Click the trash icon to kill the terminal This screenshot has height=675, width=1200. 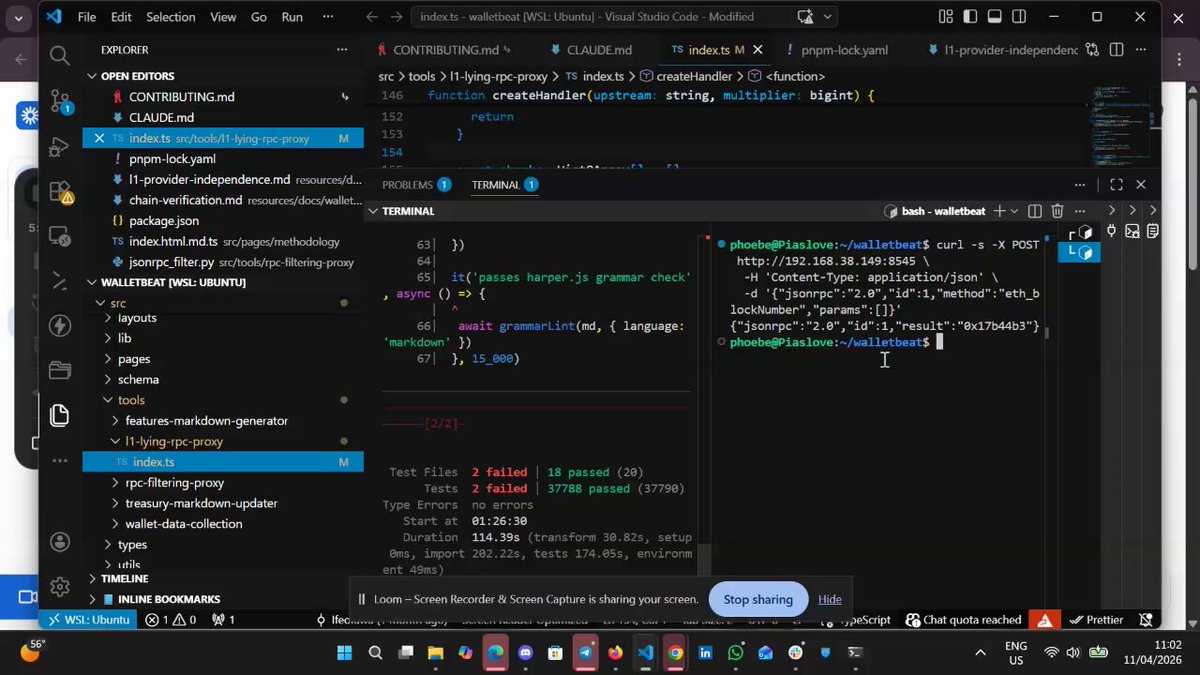click(x=1057, y=211)
